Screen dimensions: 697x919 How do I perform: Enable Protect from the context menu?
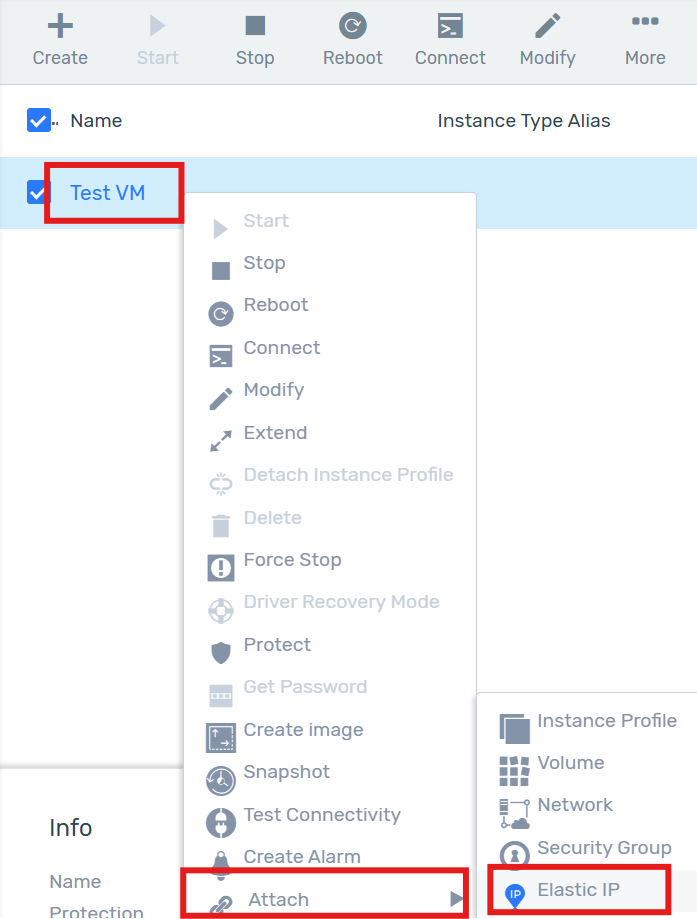pyautogui.click(x=266, y=644)
